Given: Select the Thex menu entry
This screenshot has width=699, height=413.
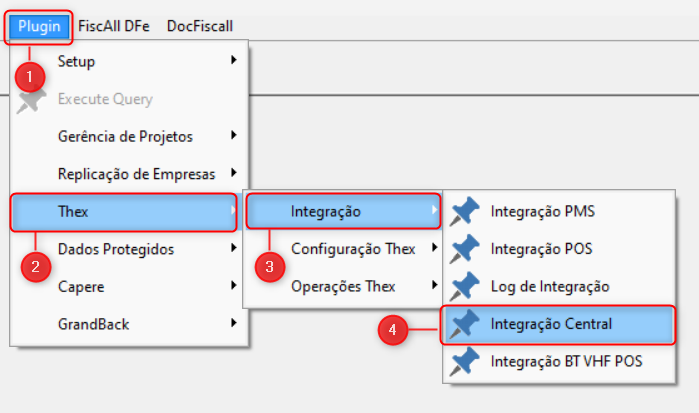Looking at the screenshot, I should [75, 211].
